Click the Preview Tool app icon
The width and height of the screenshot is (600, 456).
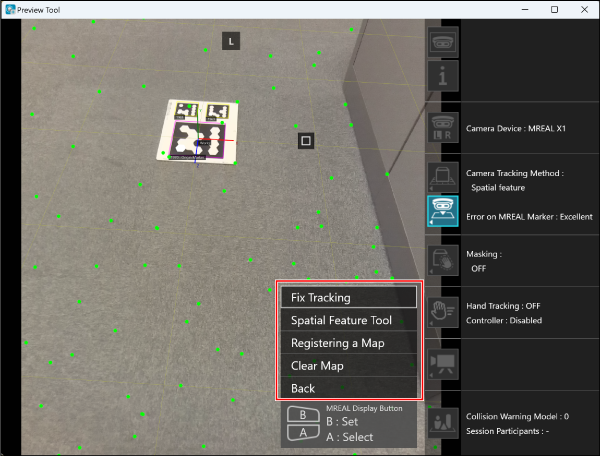(10, 10)
